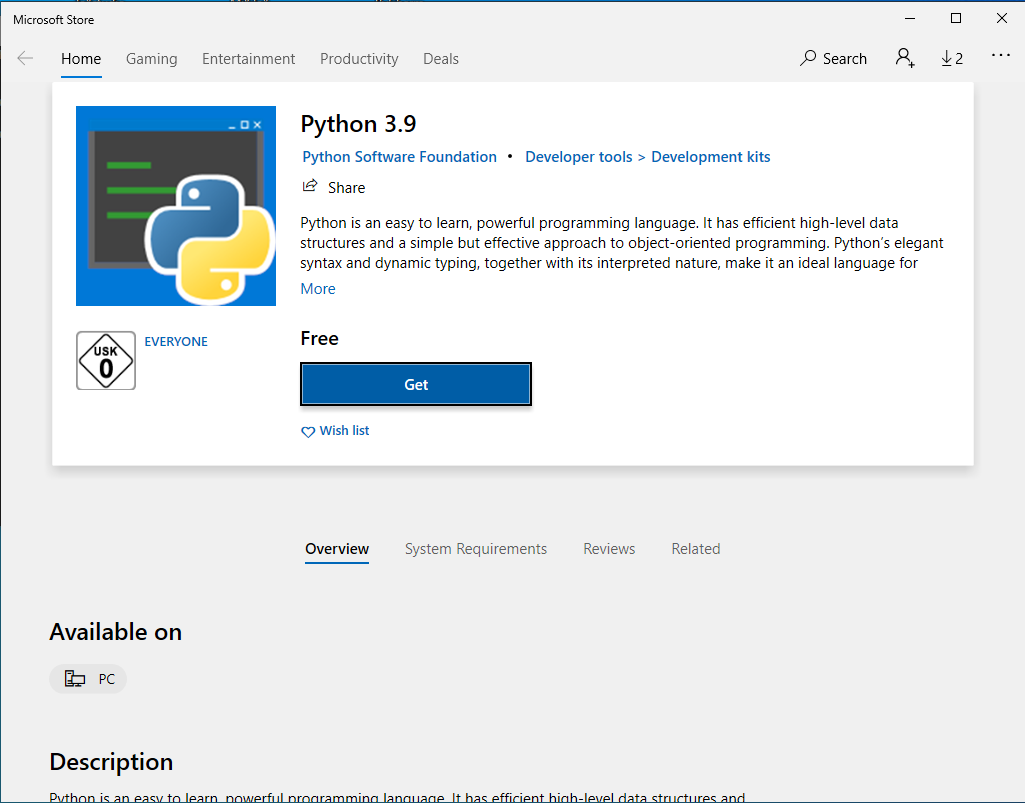
Task: Open the Development kits subcategory link
Action: click(711, 157)
